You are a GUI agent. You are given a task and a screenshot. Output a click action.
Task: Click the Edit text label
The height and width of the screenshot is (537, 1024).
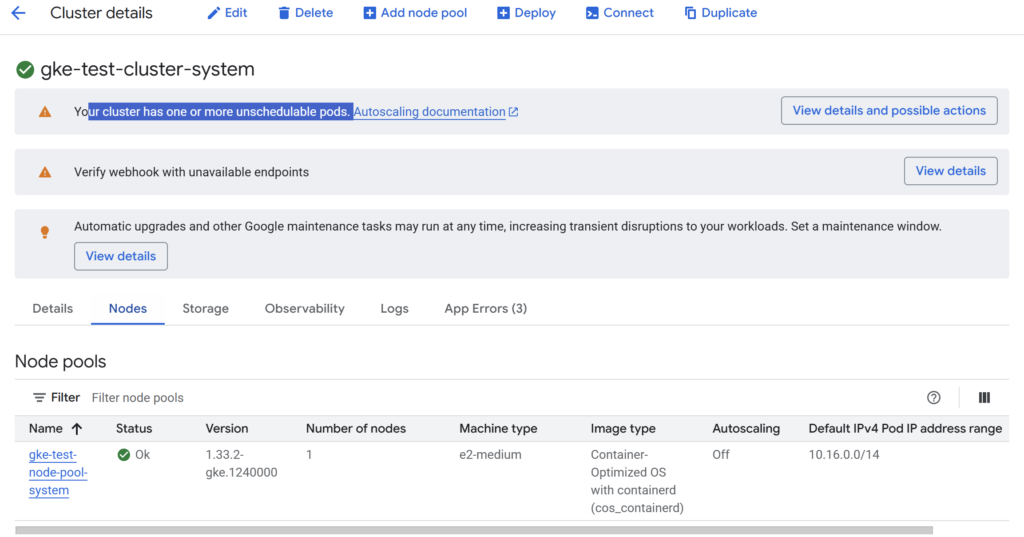tap(236, 13)
